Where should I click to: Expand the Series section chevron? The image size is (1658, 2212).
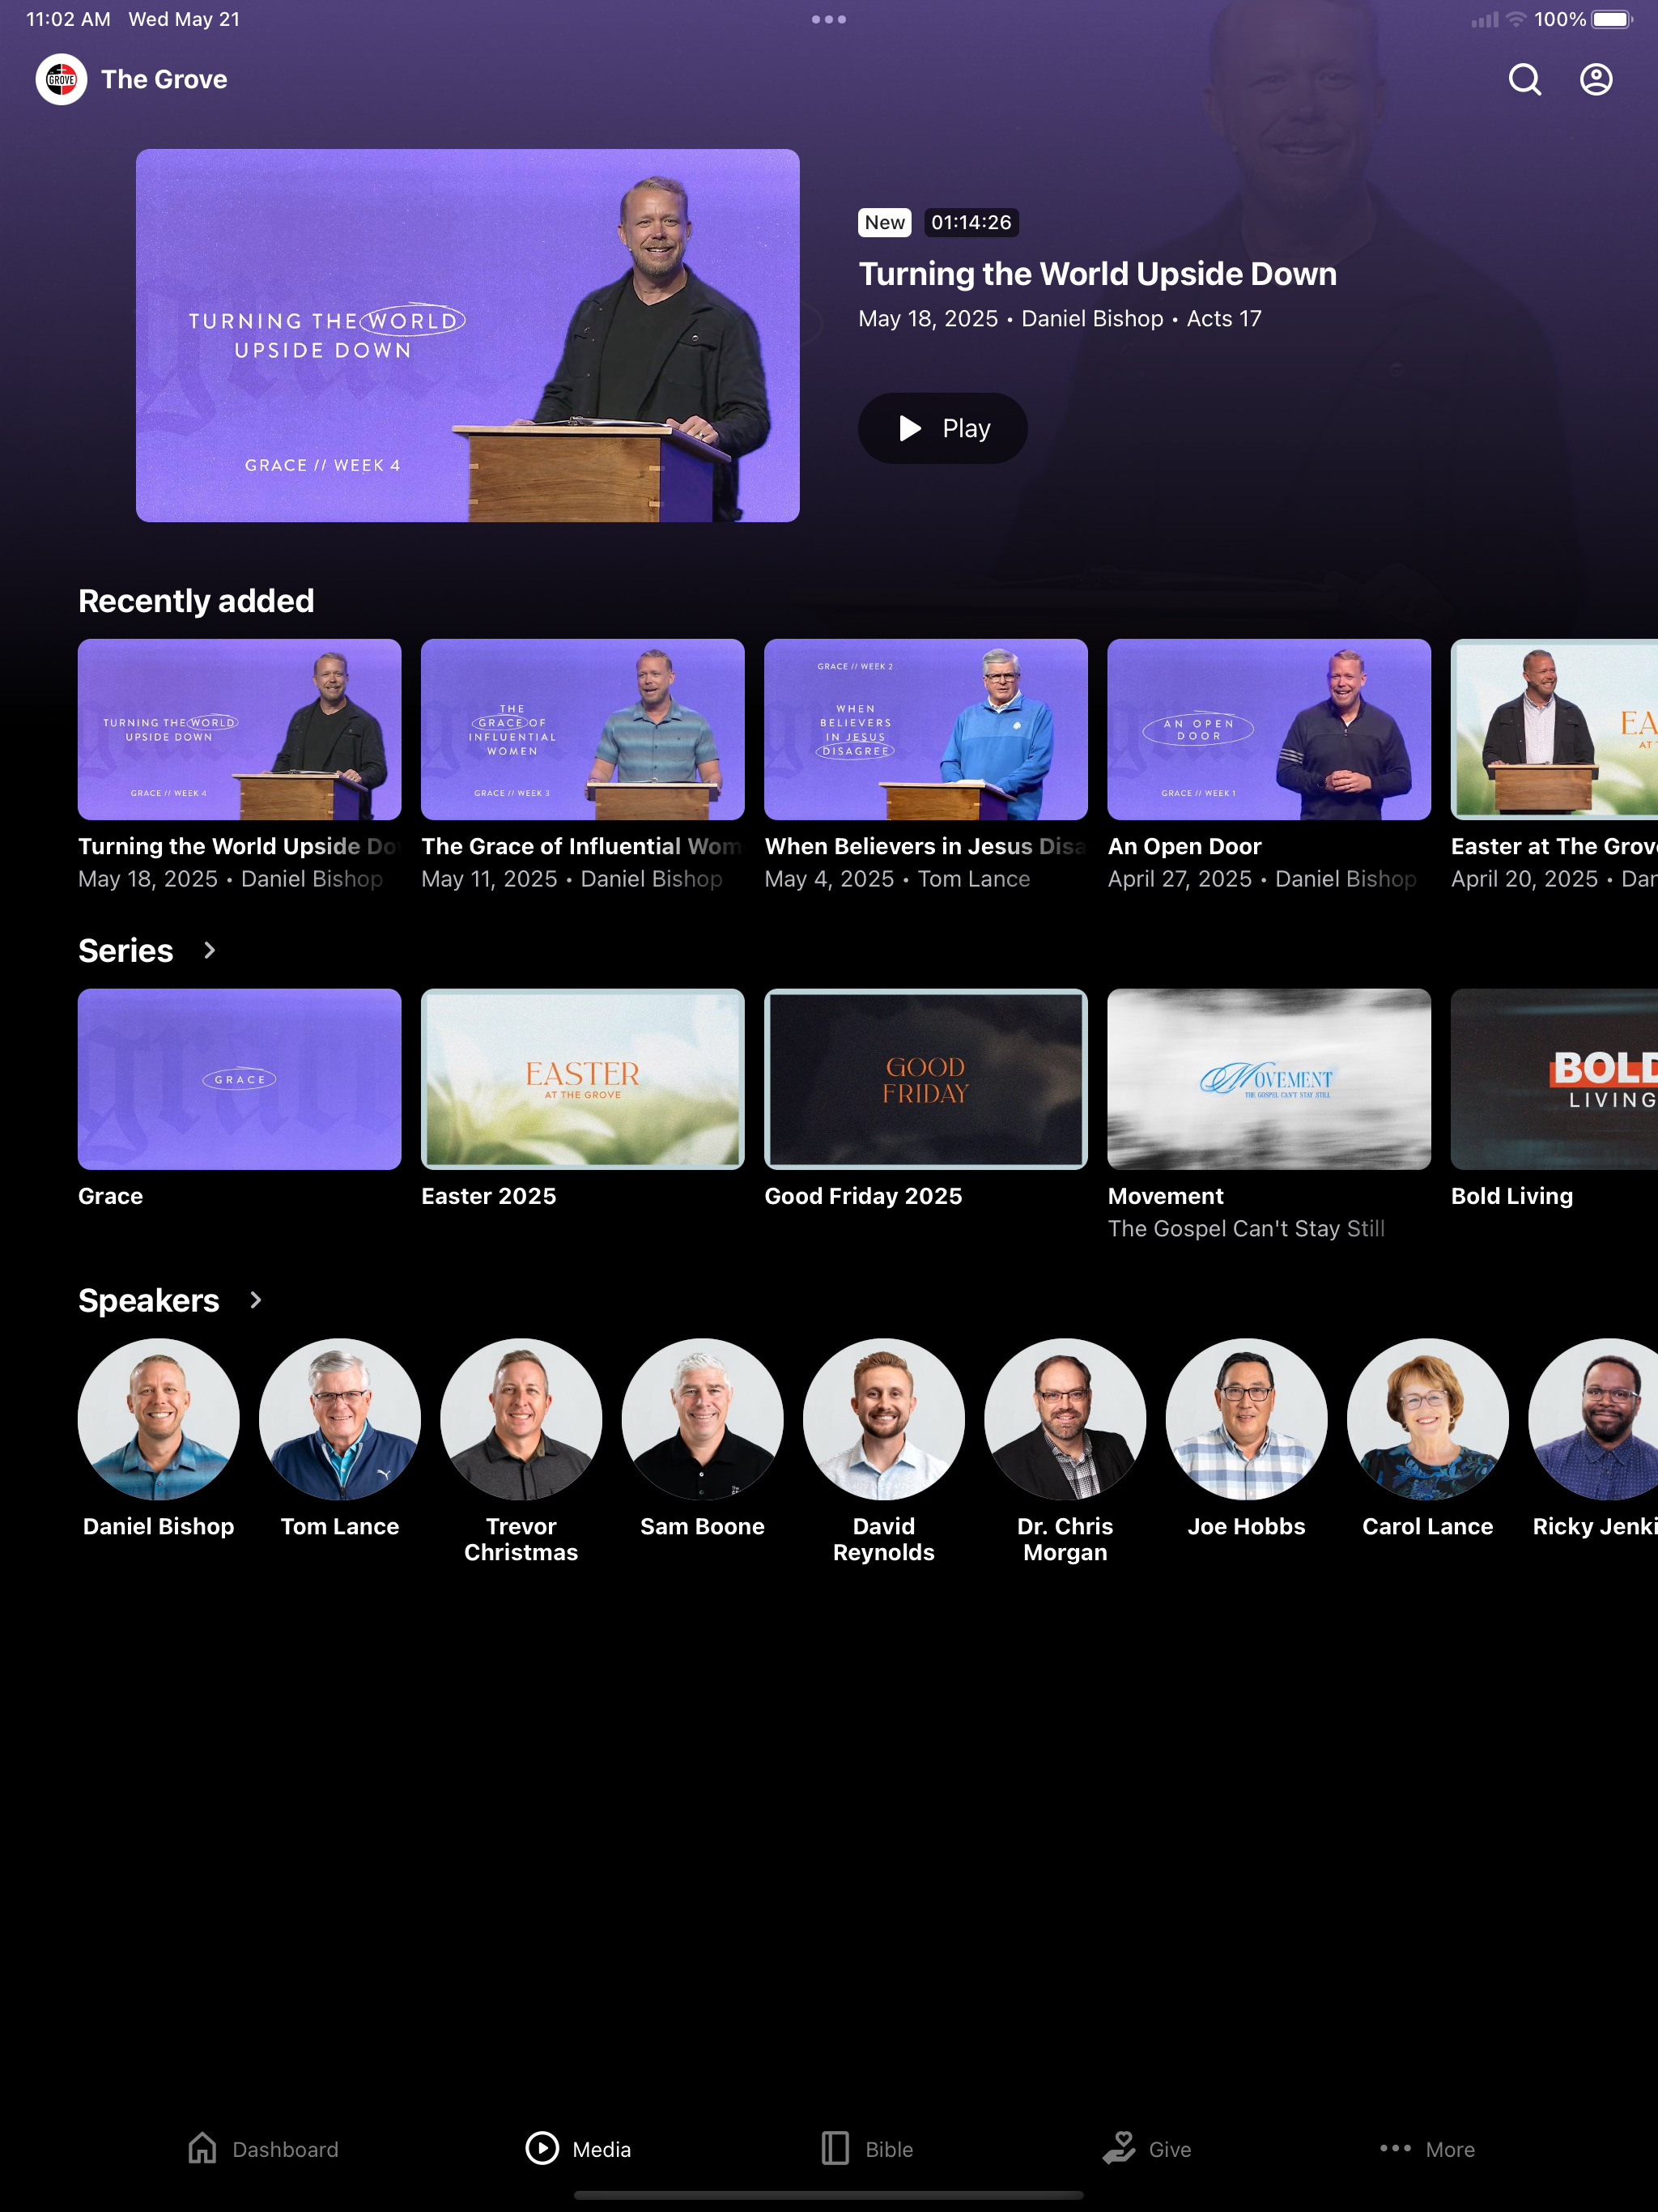209,950
